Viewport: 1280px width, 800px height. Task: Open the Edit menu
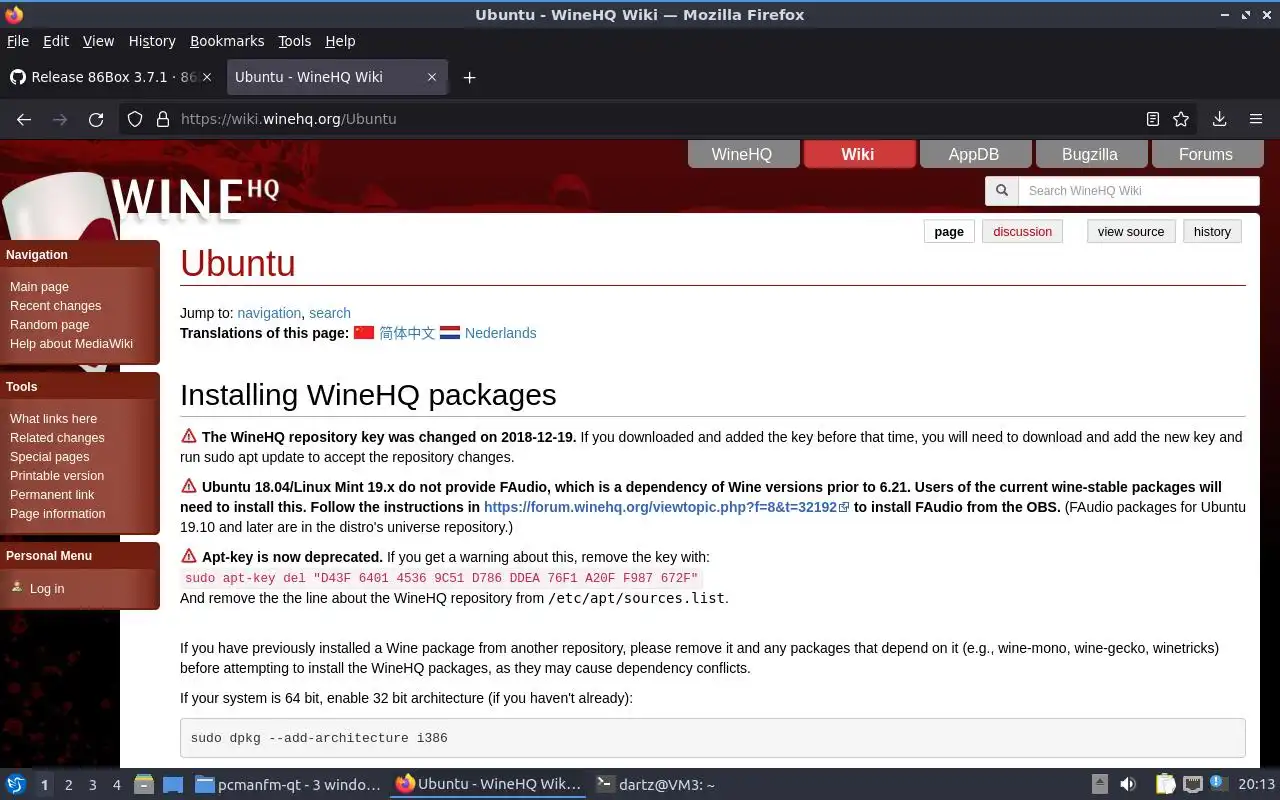point(56,41)
